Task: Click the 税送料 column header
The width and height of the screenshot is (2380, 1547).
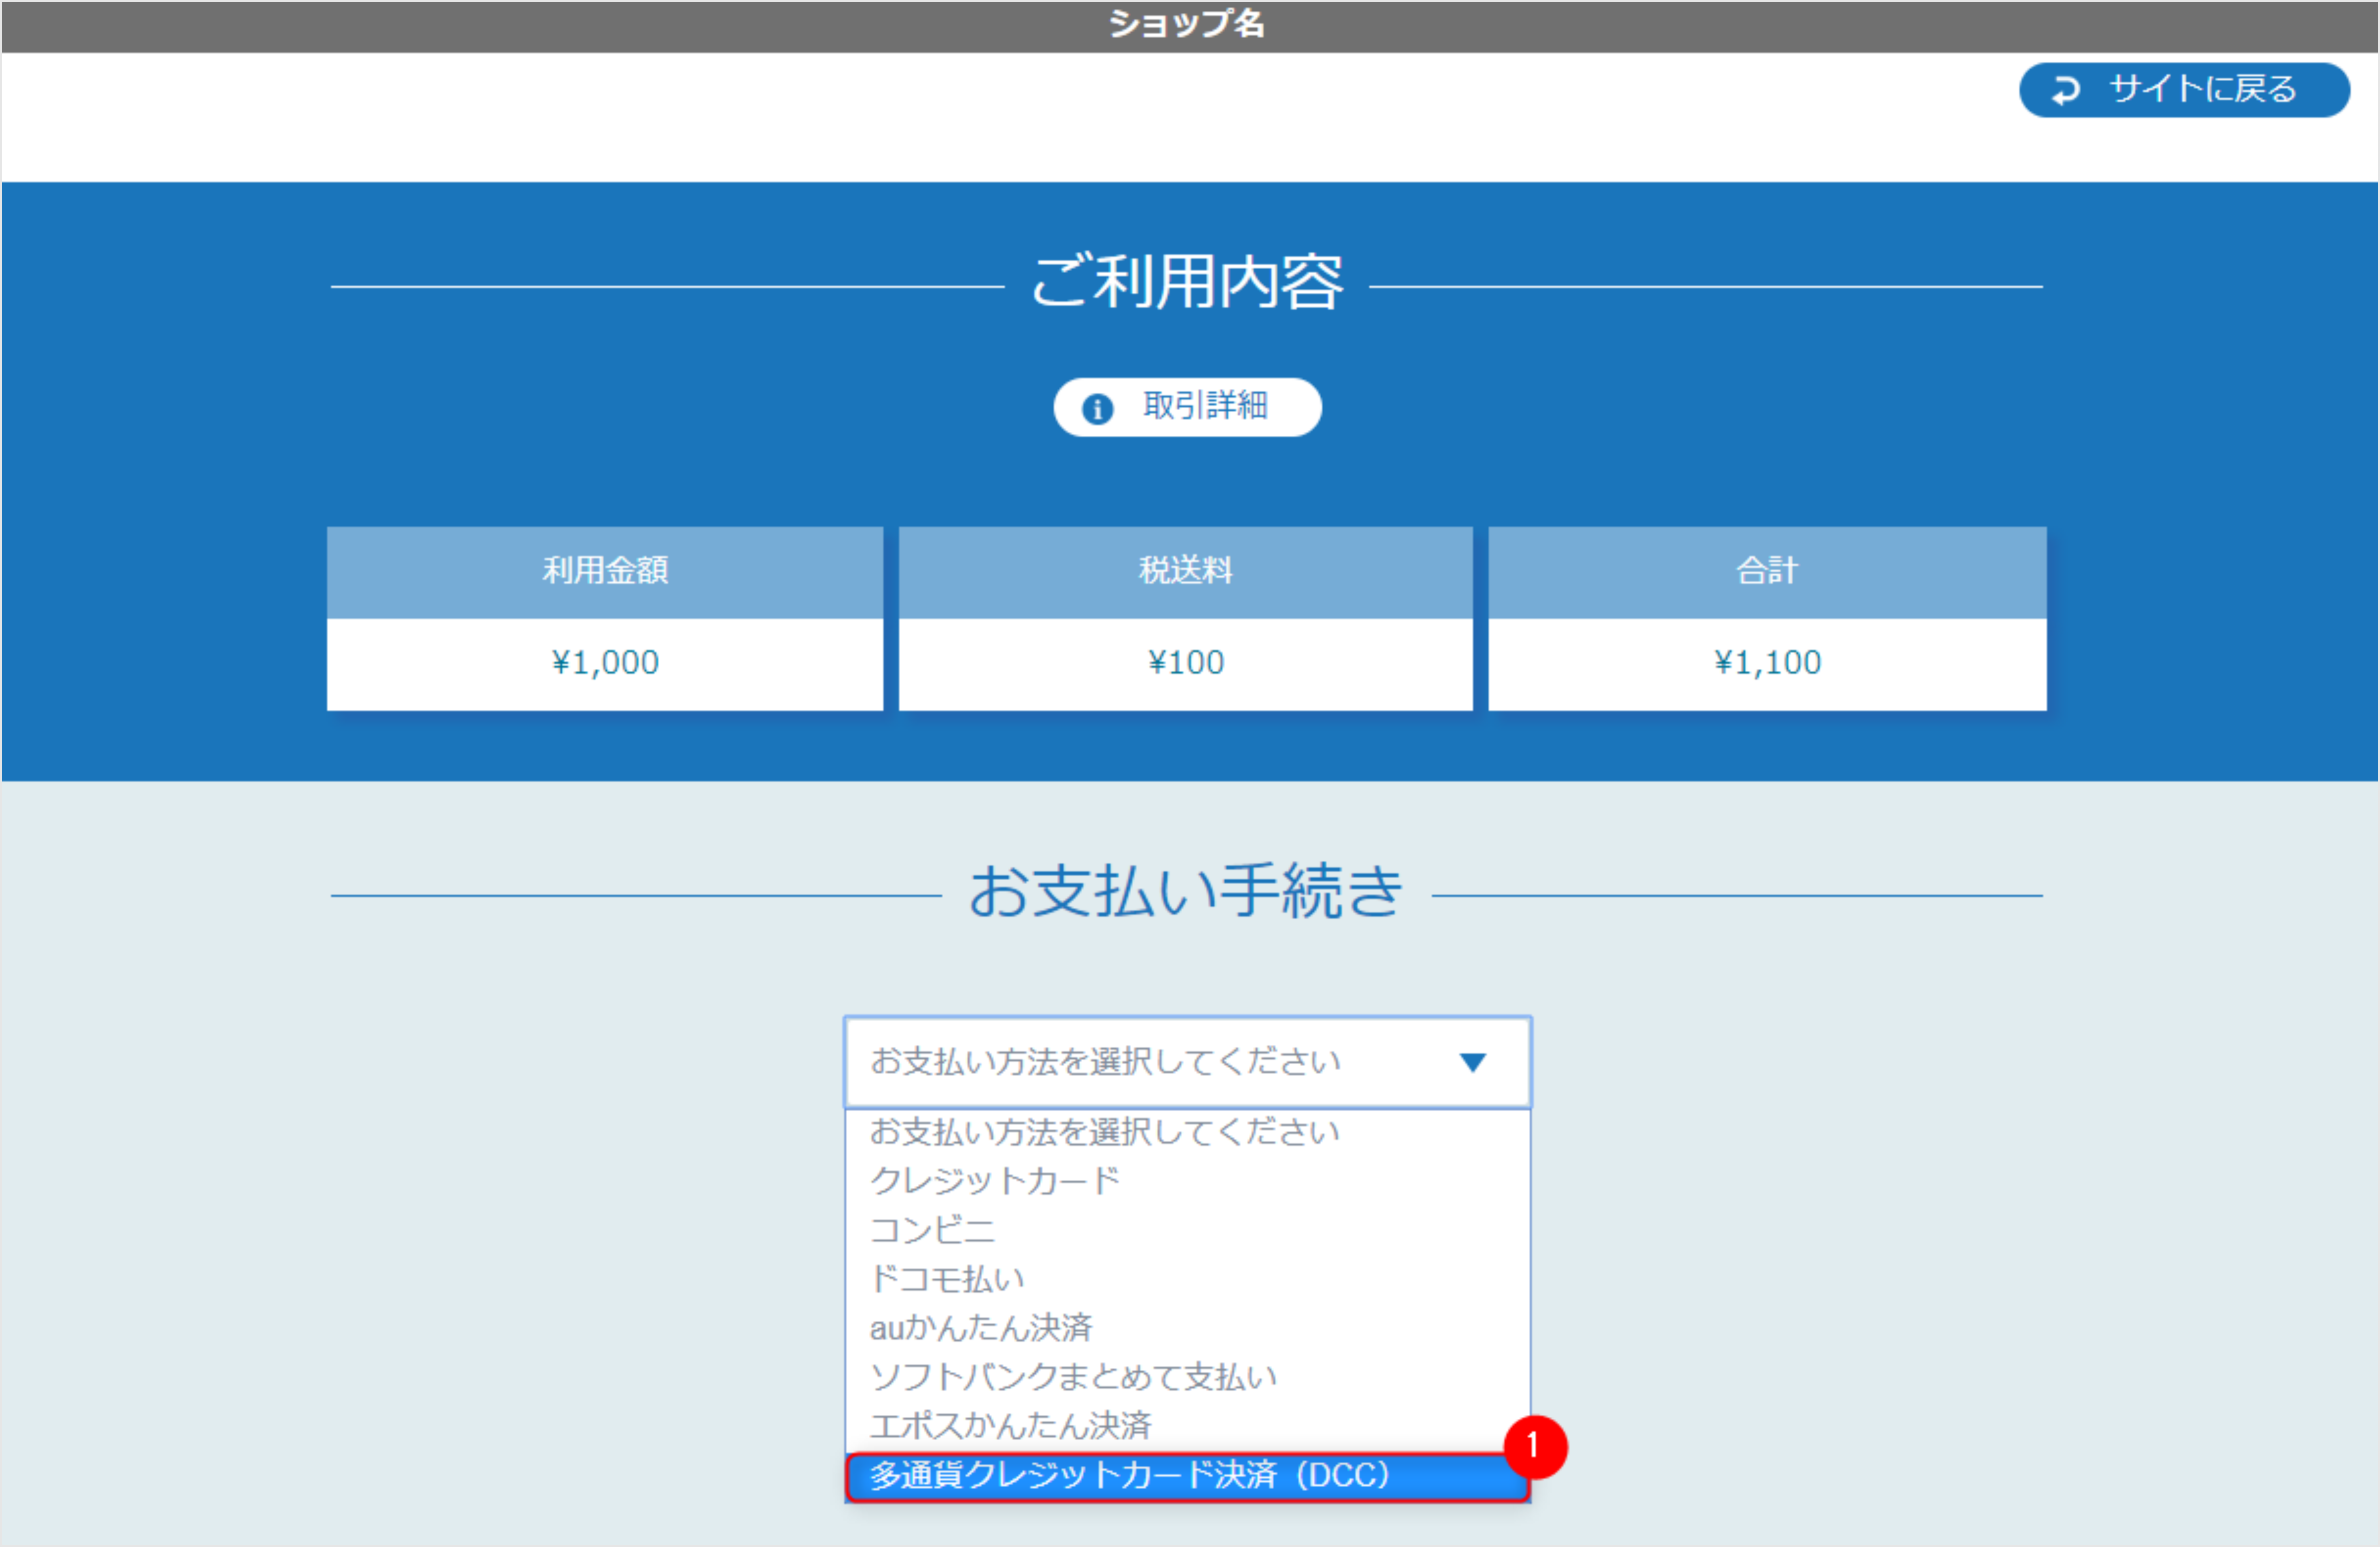Action: (x=1186, y=571)
